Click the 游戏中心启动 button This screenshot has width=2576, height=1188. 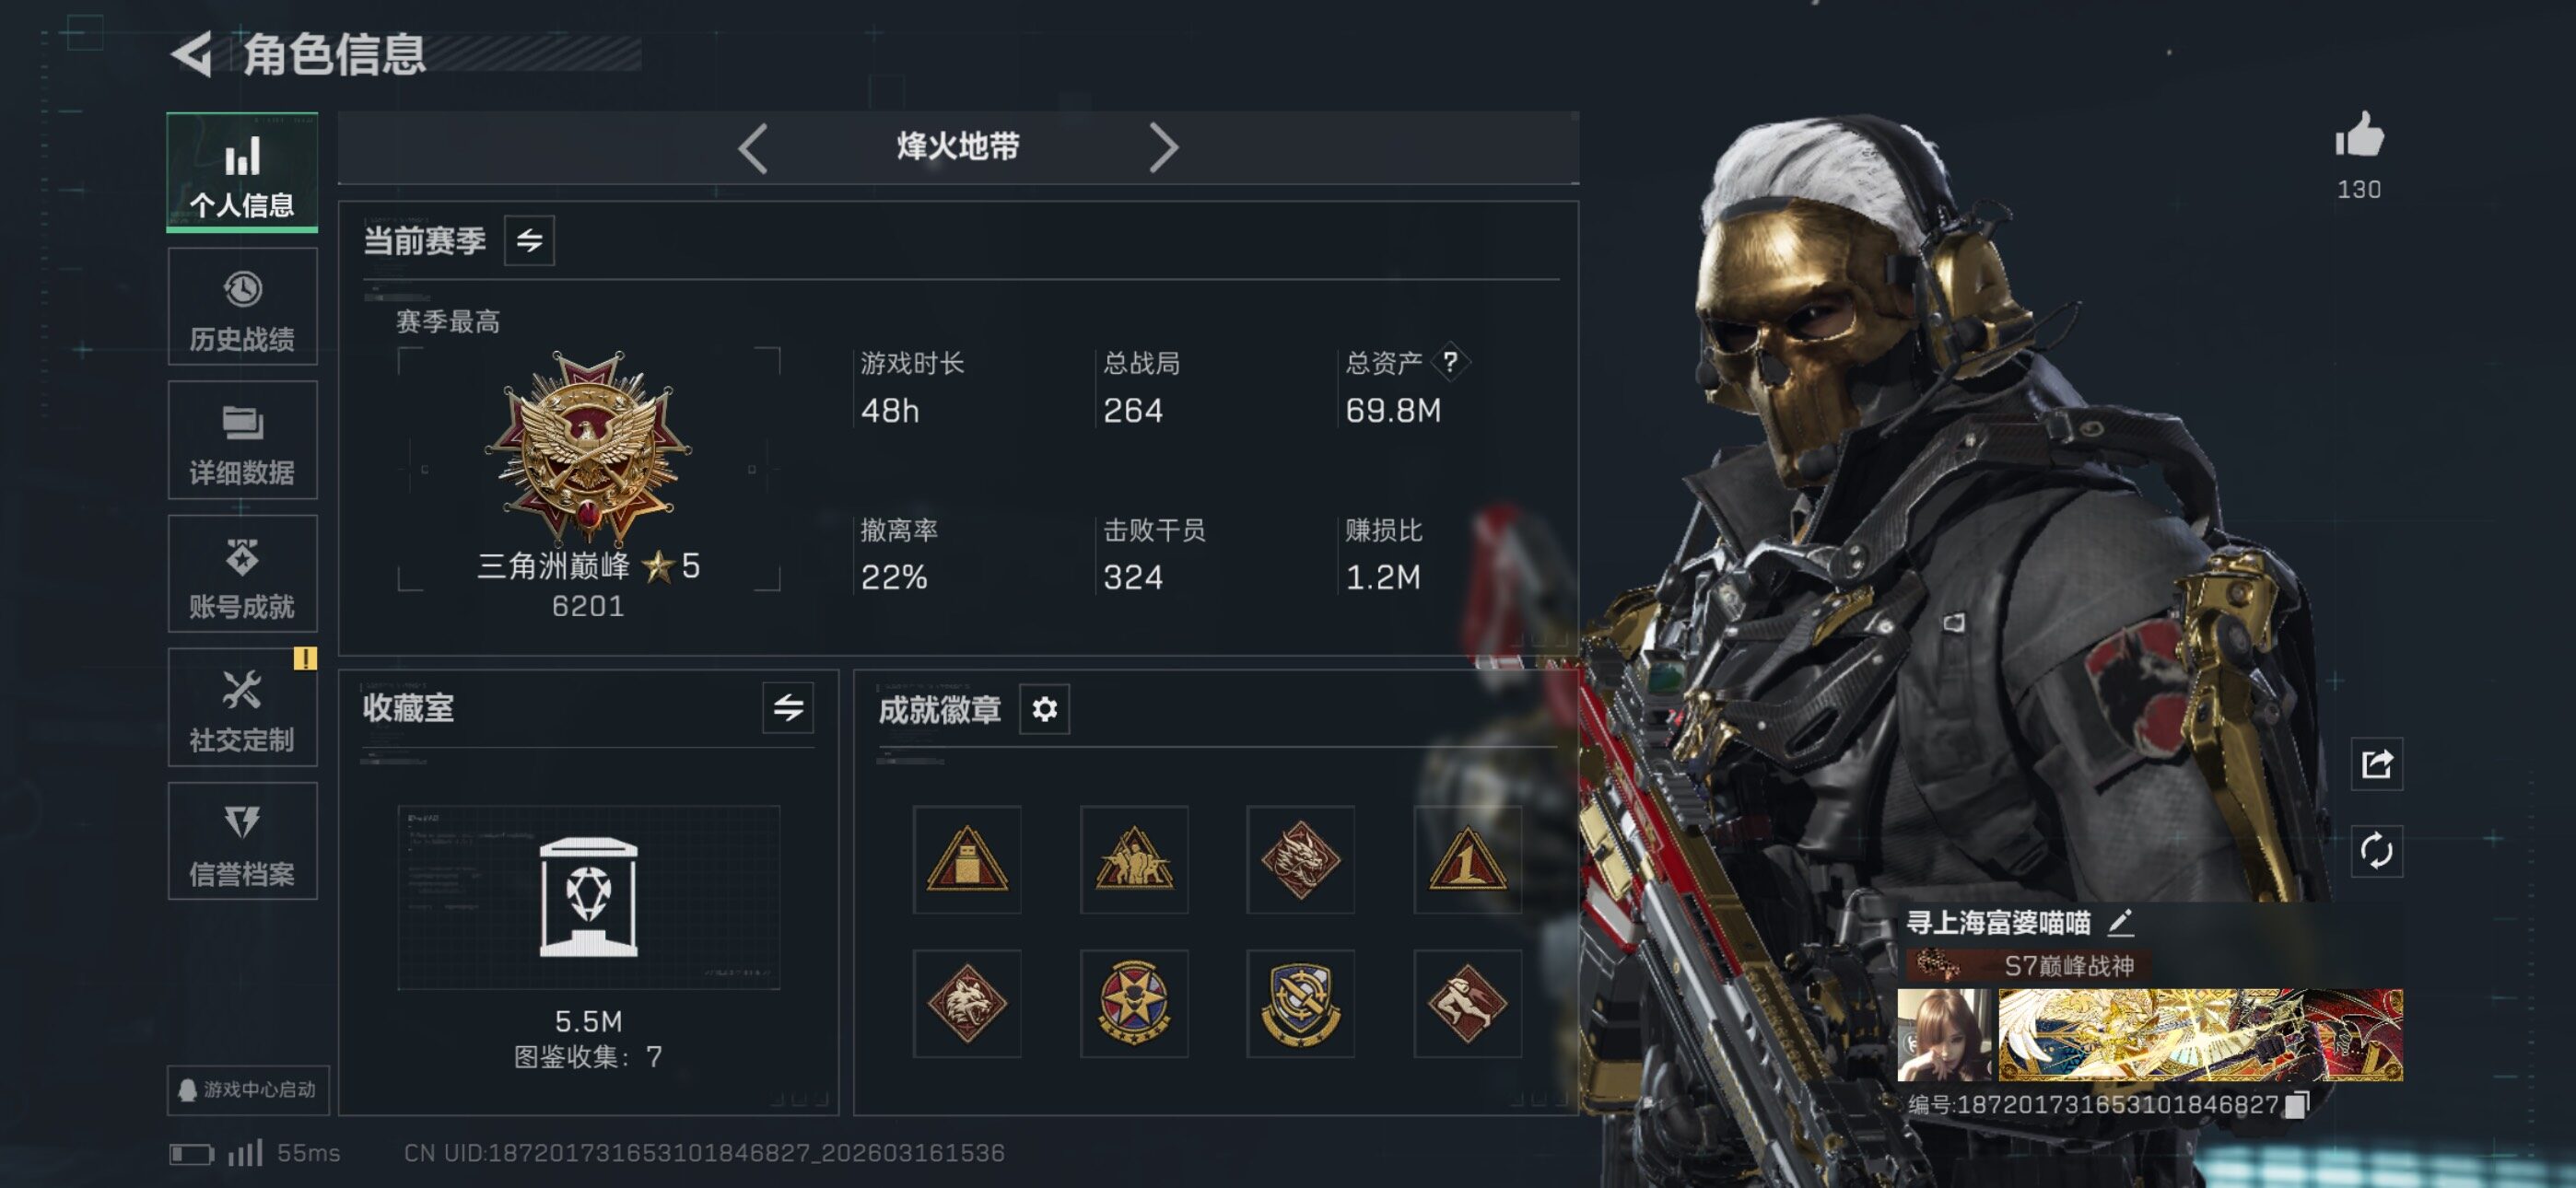click(x=248, y=1089)
